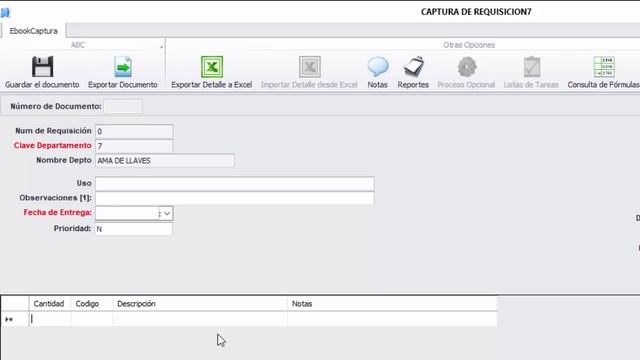Screen dimensions: 640x360
Task: Click the Num de Requisición field
Action: click(x=134, y=131)
